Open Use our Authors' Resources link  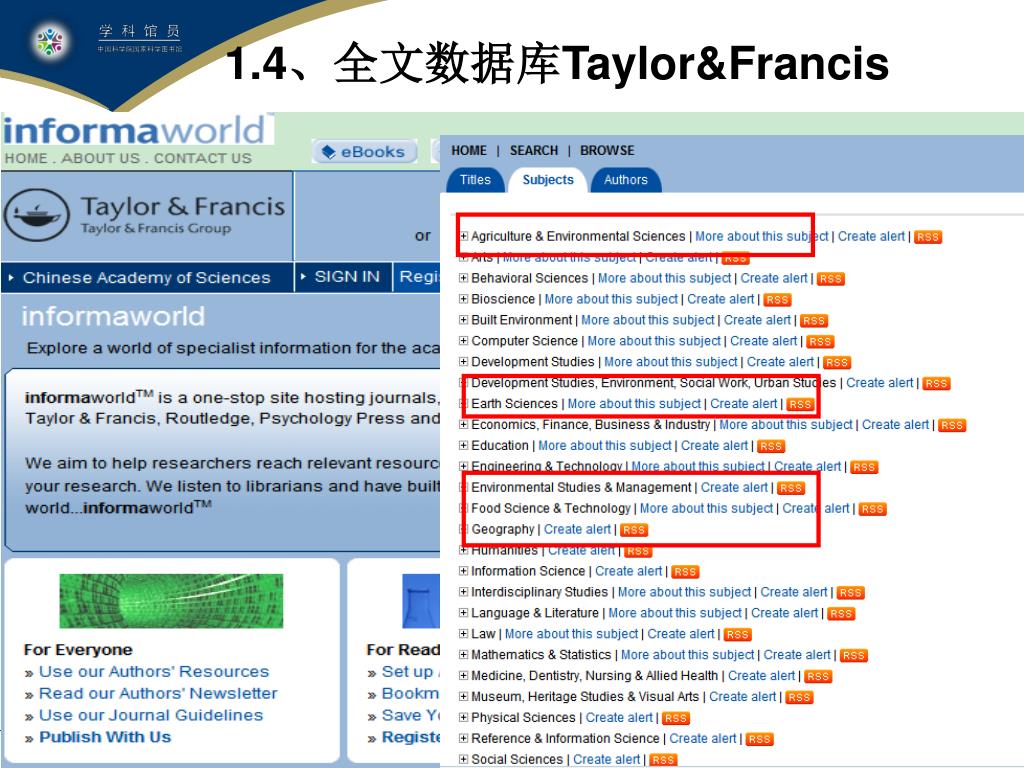point(154,671)
